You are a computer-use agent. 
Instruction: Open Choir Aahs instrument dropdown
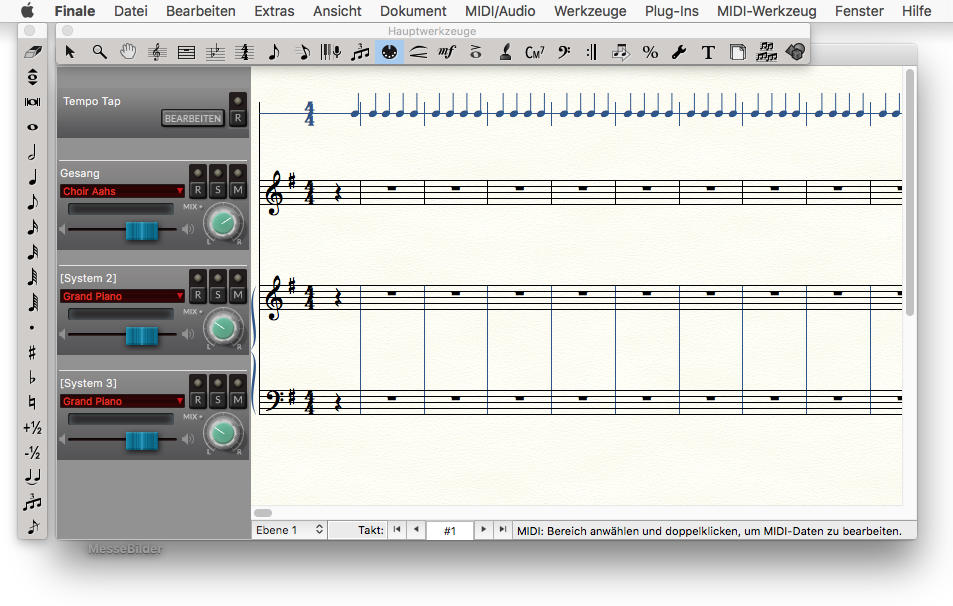coord(122,191)
